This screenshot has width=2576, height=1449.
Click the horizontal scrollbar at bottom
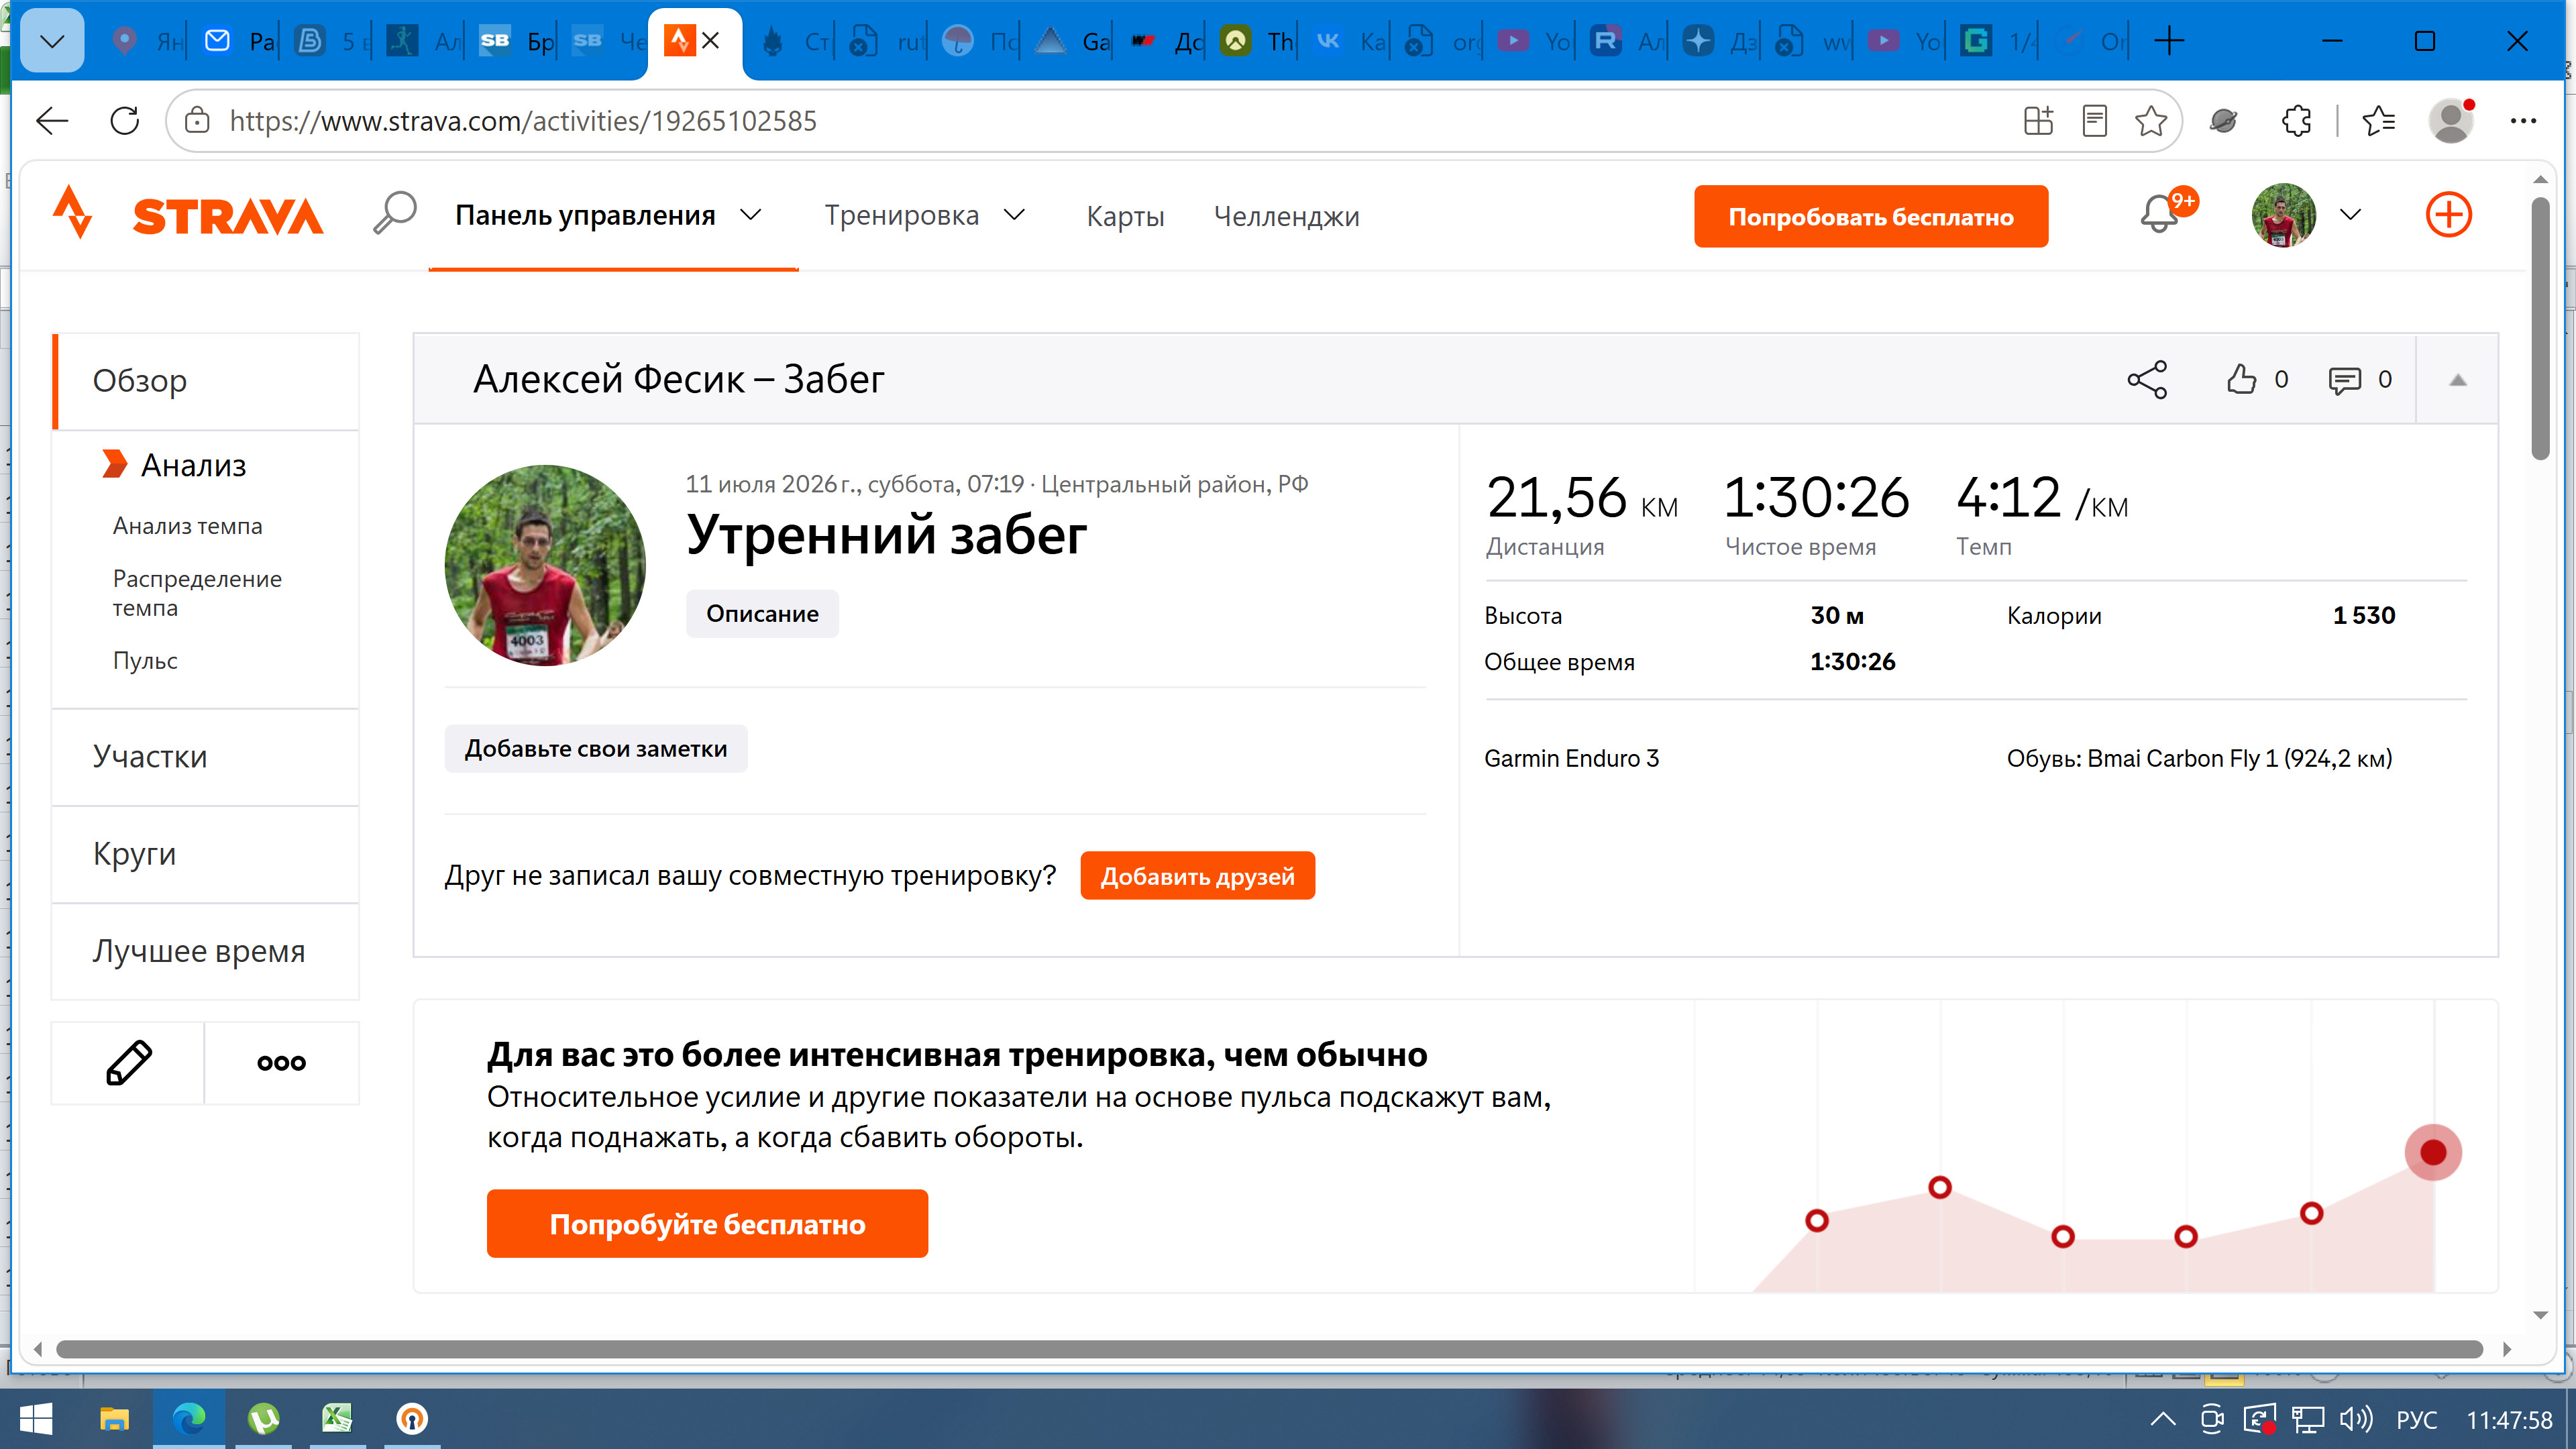(x=1269, y=1349)
